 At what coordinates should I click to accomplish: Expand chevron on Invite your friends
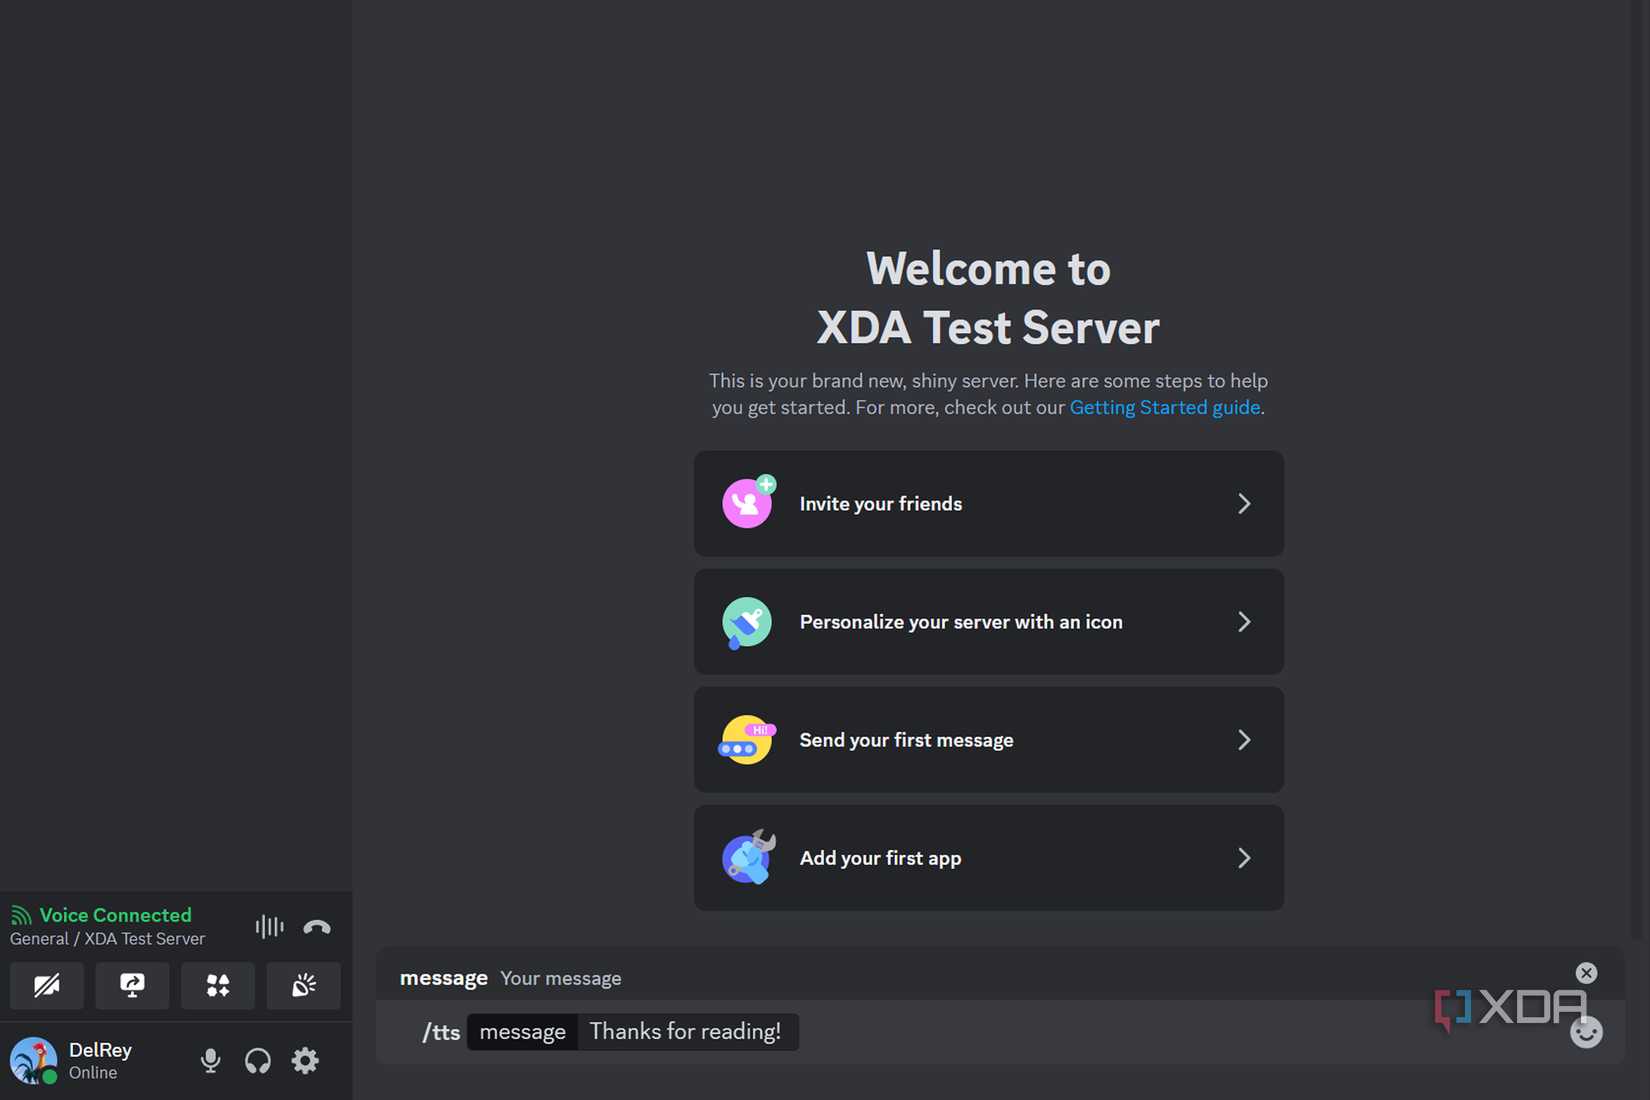coord(1244,503)
